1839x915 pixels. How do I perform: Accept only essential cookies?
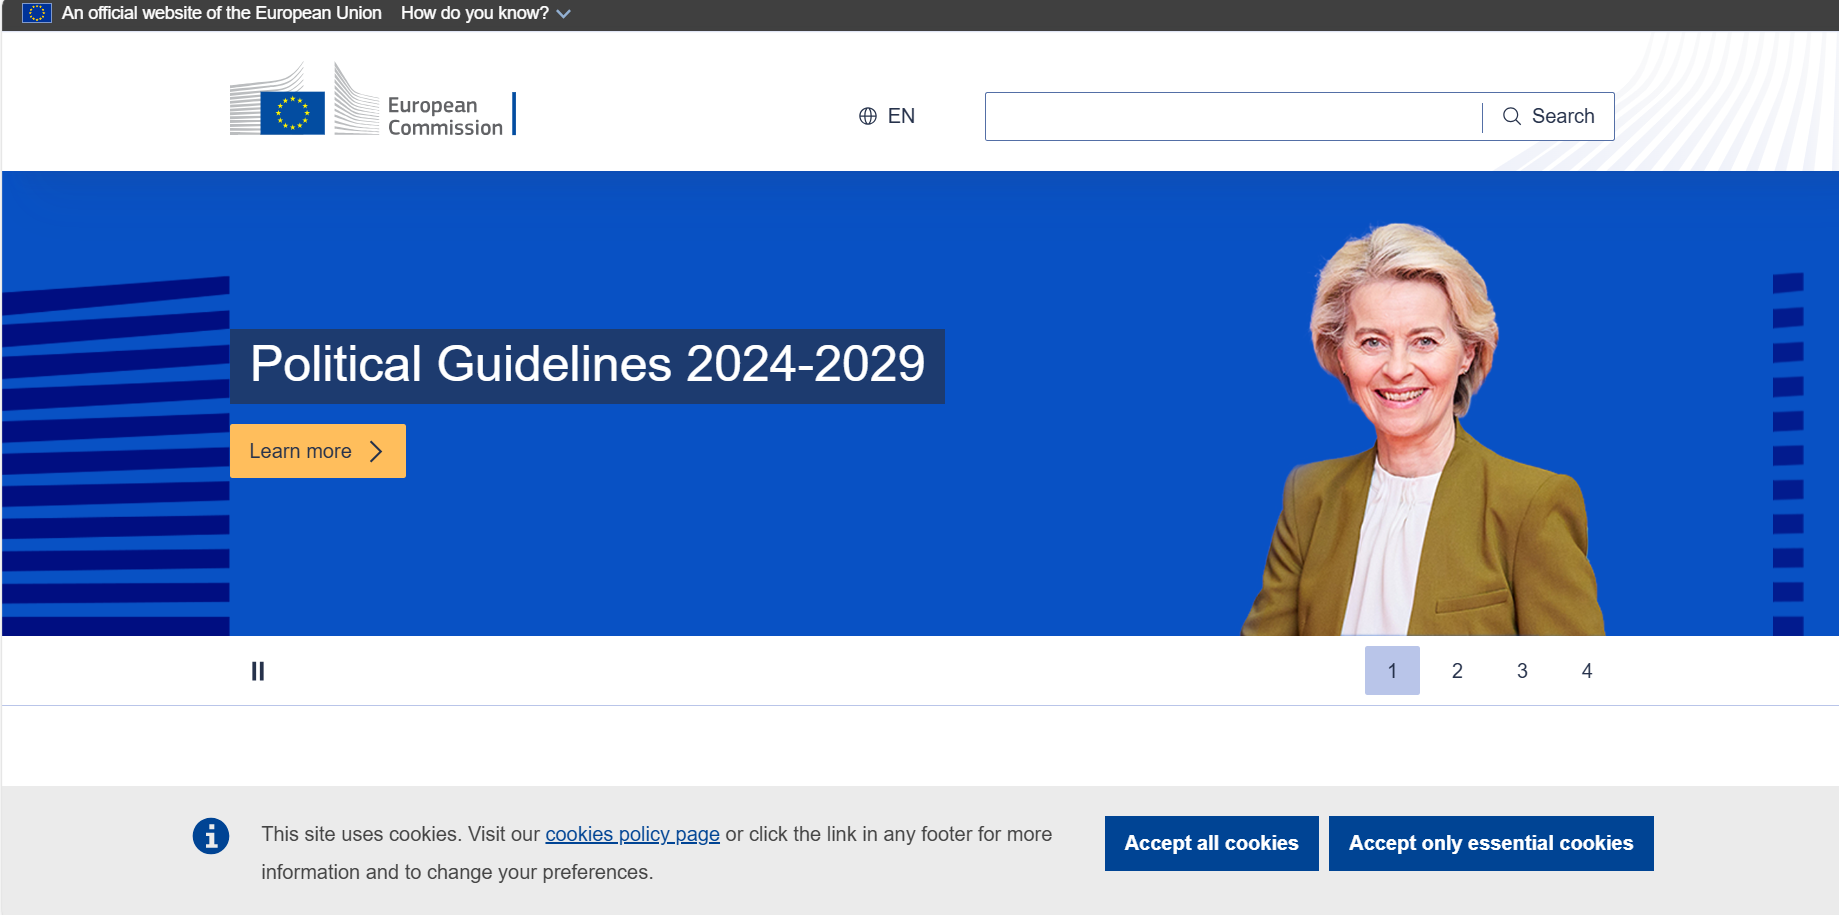click(x=1489, y=843)
